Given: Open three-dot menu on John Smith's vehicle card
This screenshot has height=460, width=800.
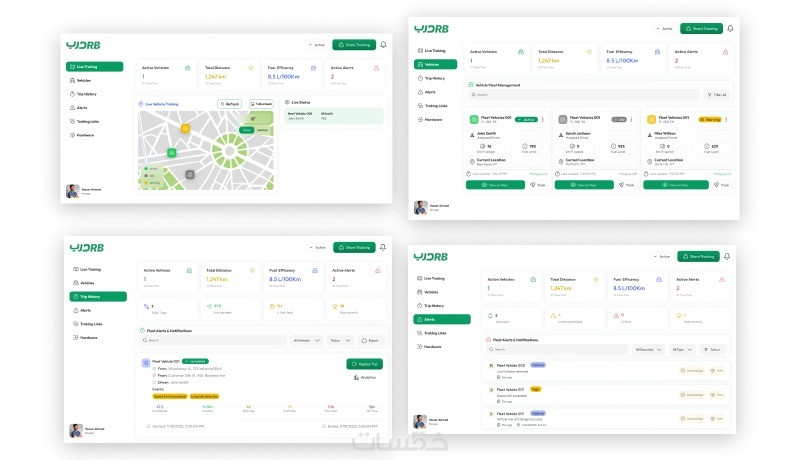Looking at the screenshot, I should click(542, 119).
